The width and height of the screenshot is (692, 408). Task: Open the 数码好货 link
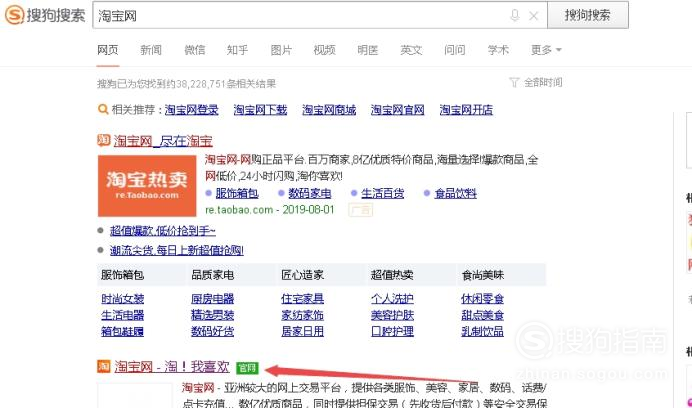point(213,331)
